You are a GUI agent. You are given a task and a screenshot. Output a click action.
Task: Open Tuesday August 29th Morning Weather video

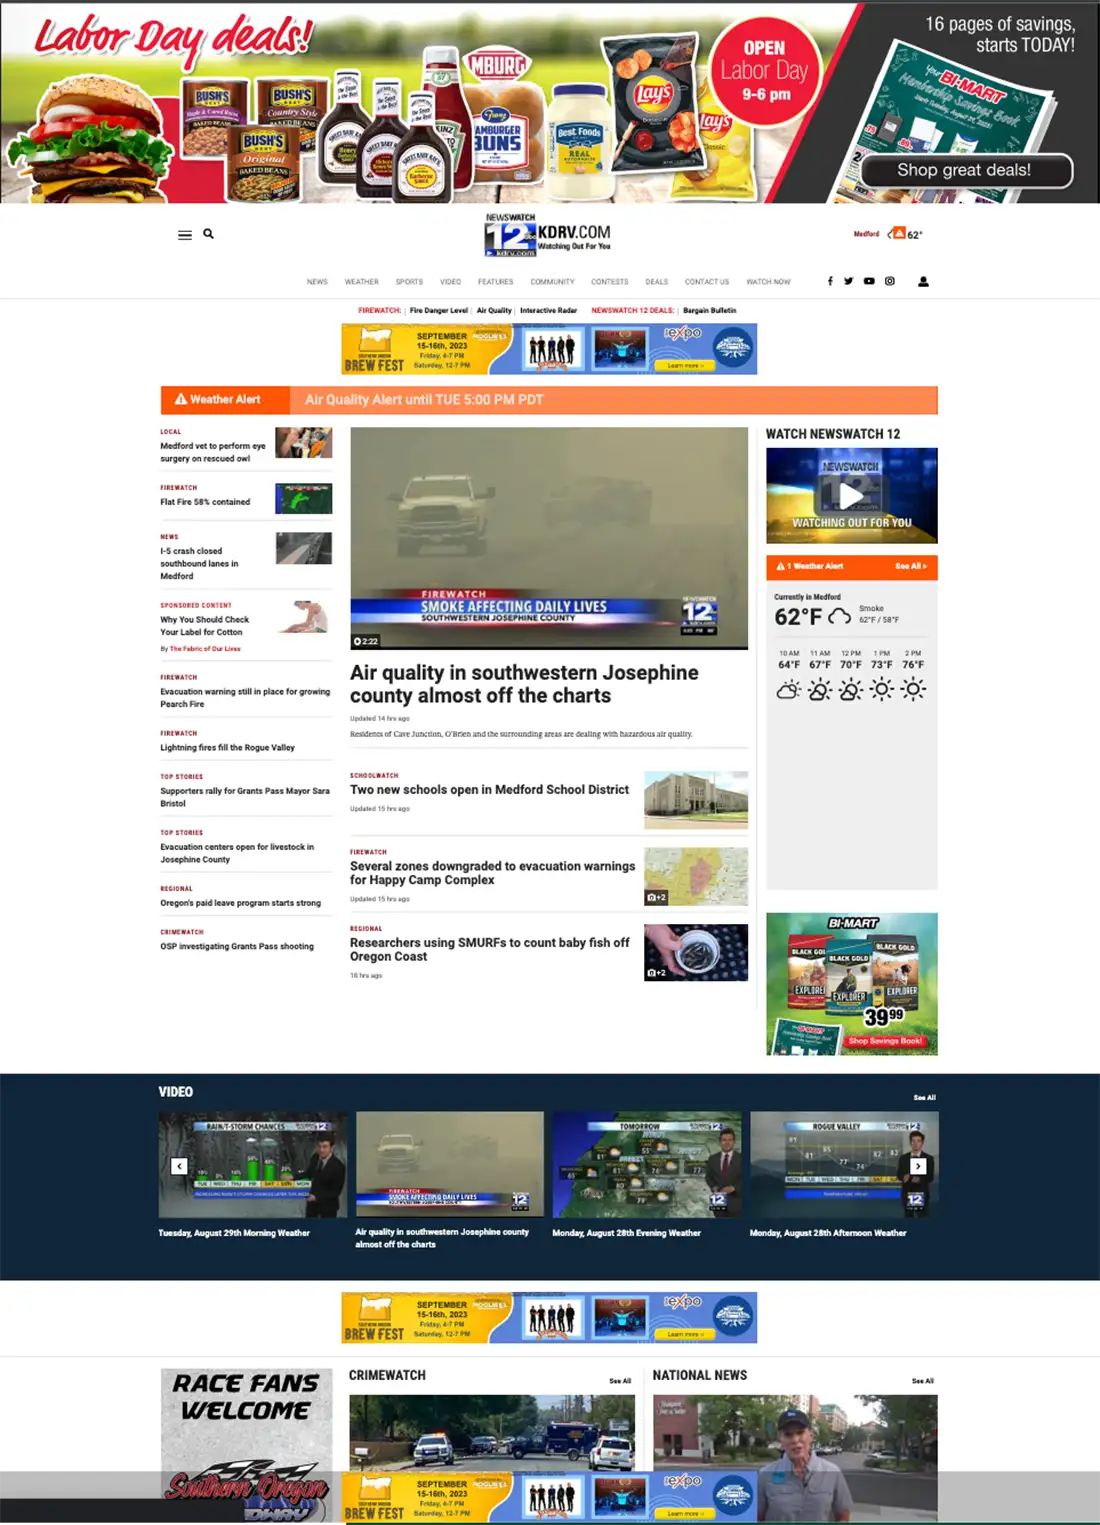(x=234, y=1233)
